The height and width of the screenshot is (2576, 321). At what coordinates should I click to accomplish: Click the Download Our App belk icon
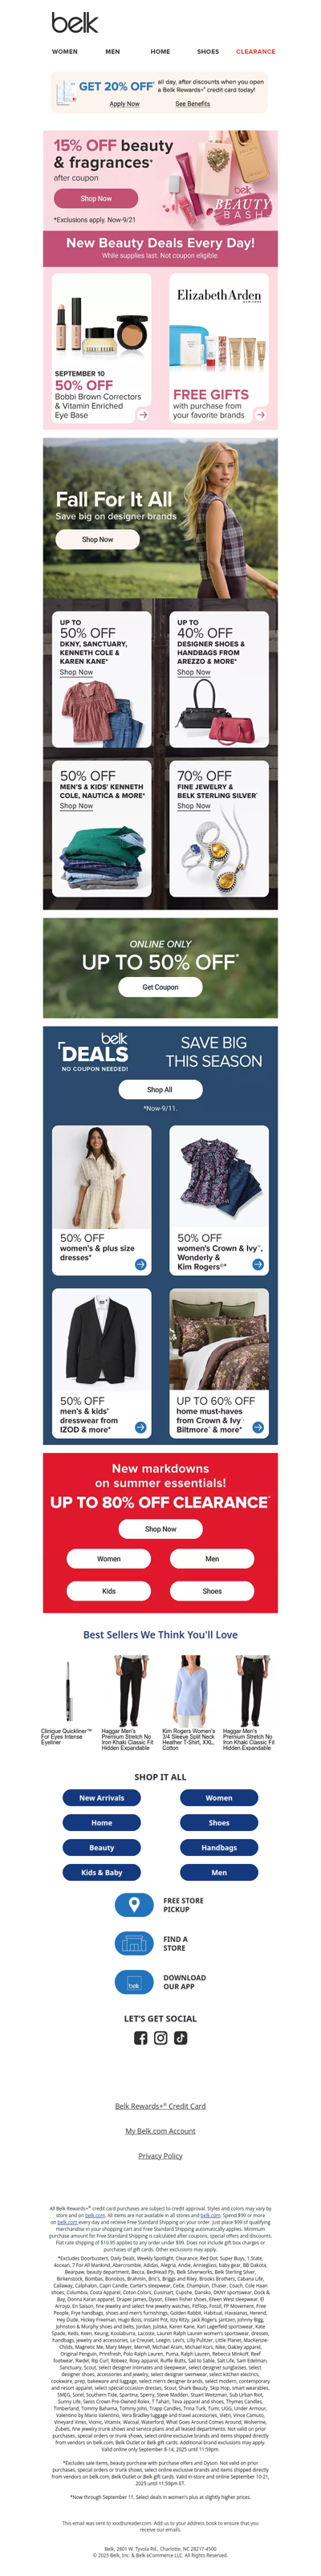[x=134, y=1982]
